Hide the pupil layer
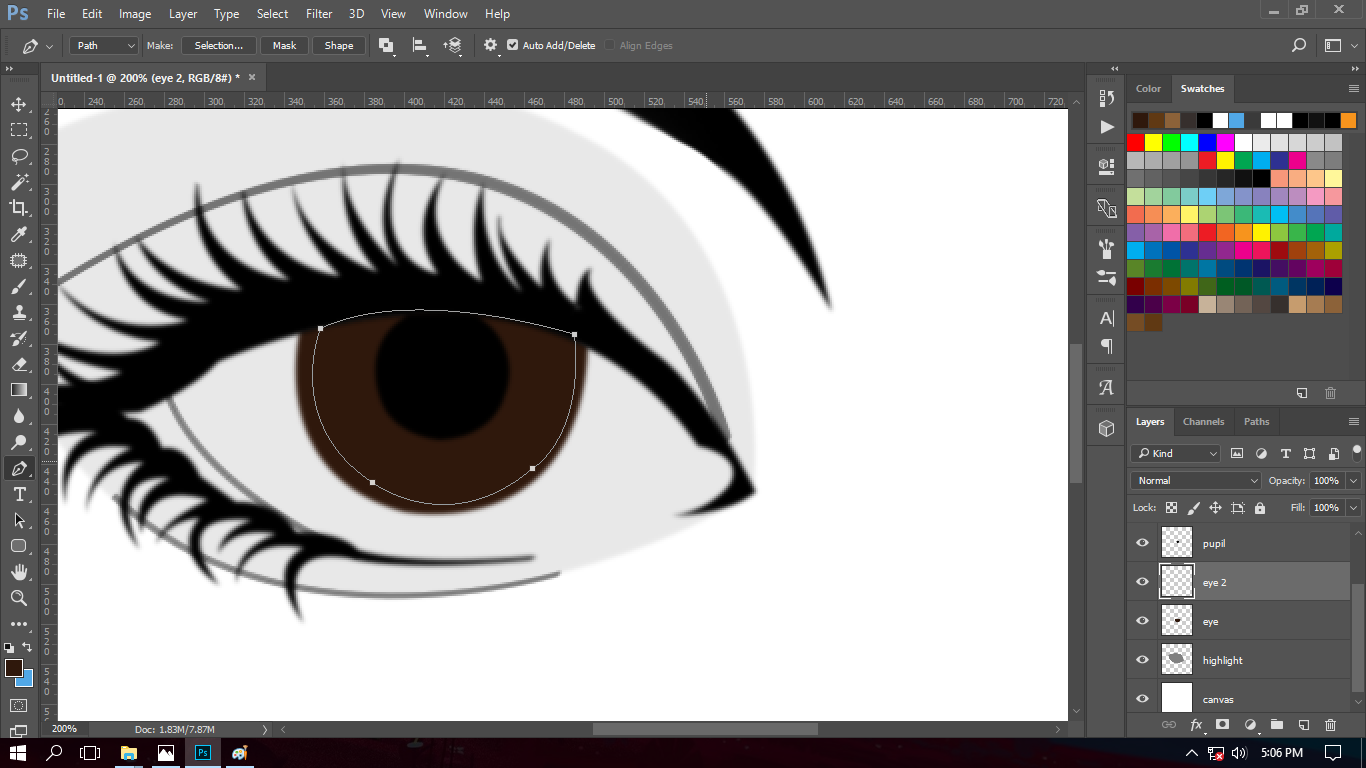Screen dimensions: 1366x768 coord(1142,543)
